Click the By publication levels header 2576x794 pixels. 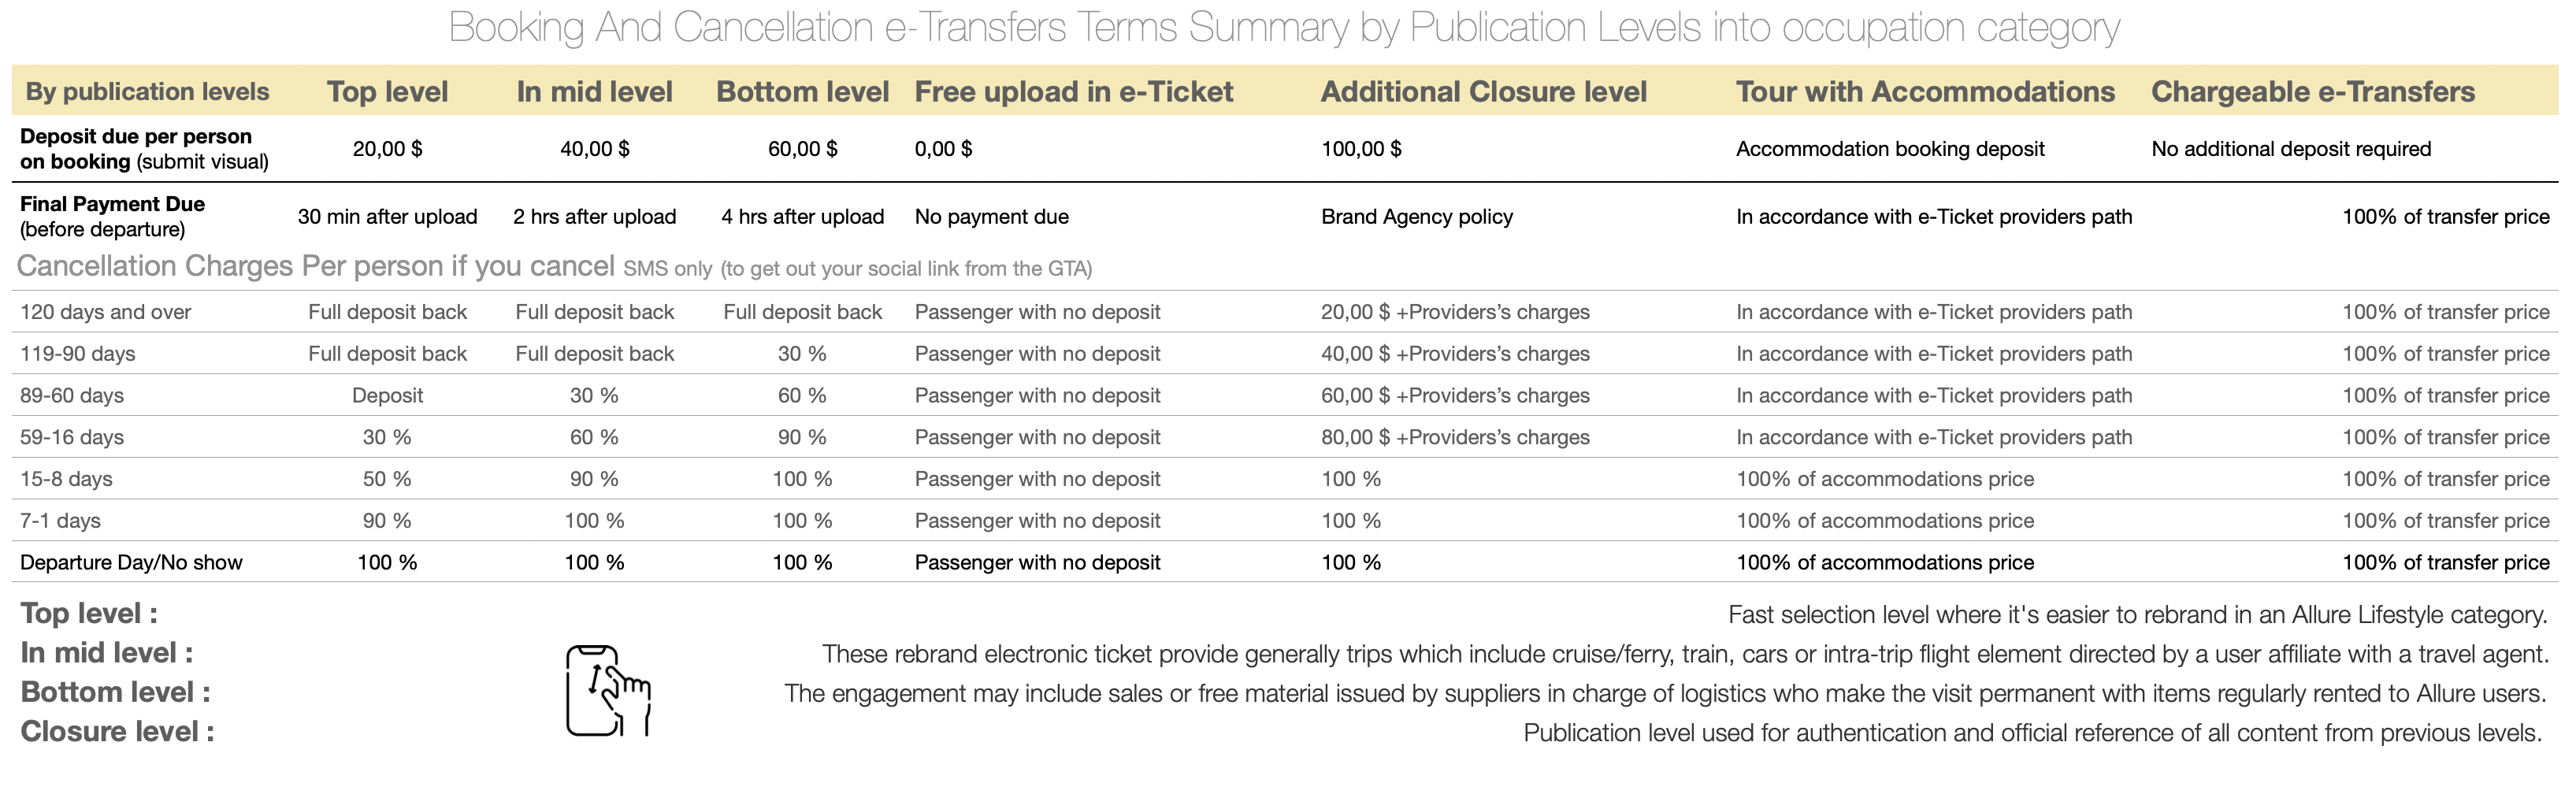pyautogui.click(x=147, y=92)
